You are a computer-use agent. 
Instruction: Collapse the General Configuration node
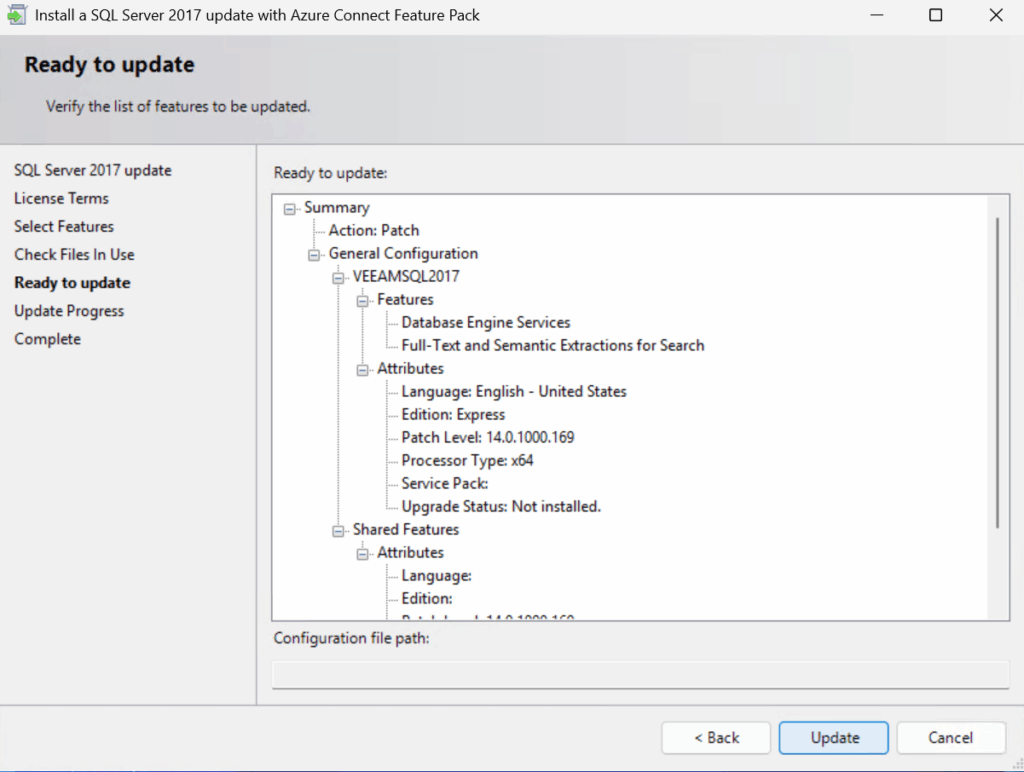[x=314, y=255]
